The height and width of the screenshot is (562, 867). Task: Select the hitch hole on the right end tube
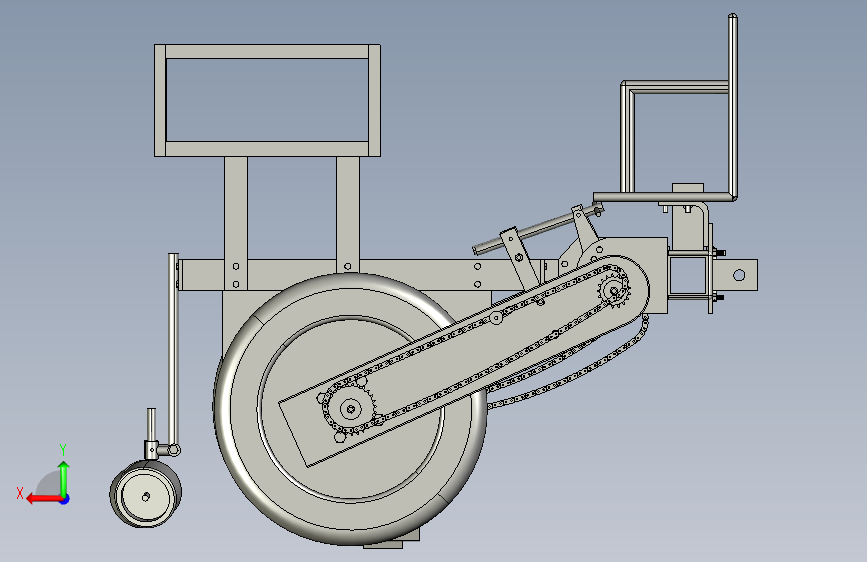(739, 275)
